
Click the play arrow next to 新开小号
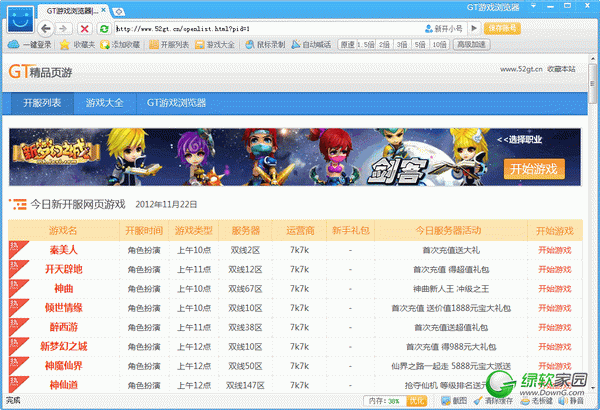(x=474, y=29)
